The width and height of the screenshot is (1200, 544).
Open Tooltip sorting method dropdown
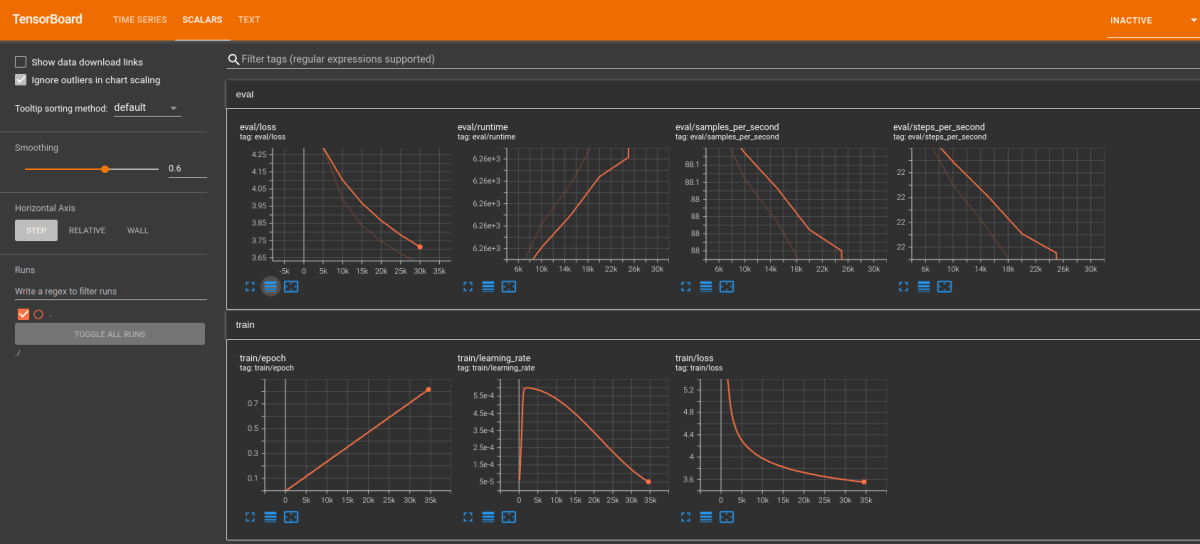147,108
